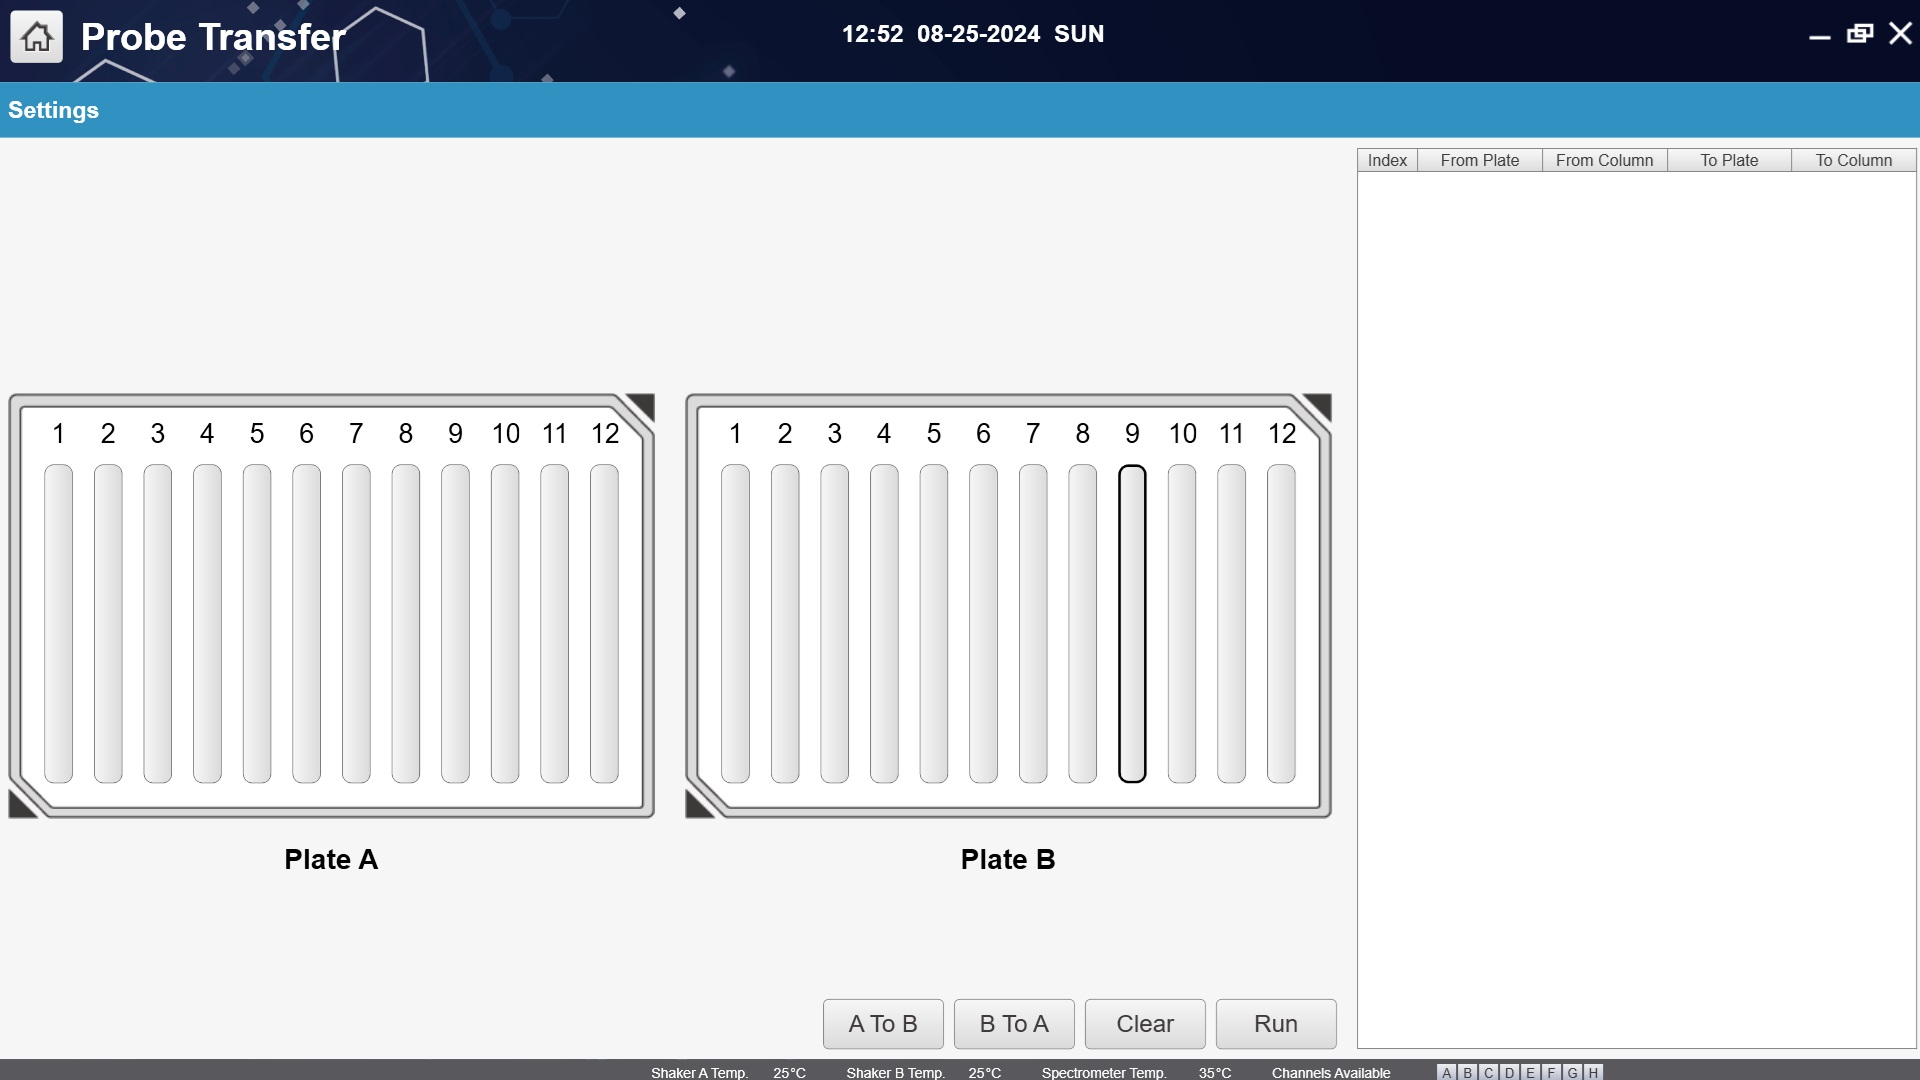Click channel B indicator in status bar

[x=1468, y=1072]
